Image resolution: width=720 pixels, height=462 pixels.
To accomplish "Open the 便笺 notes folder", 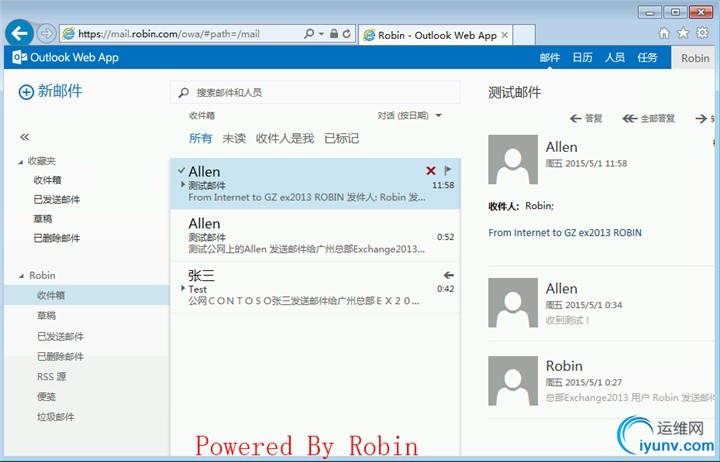I will [x=46, y=397].
